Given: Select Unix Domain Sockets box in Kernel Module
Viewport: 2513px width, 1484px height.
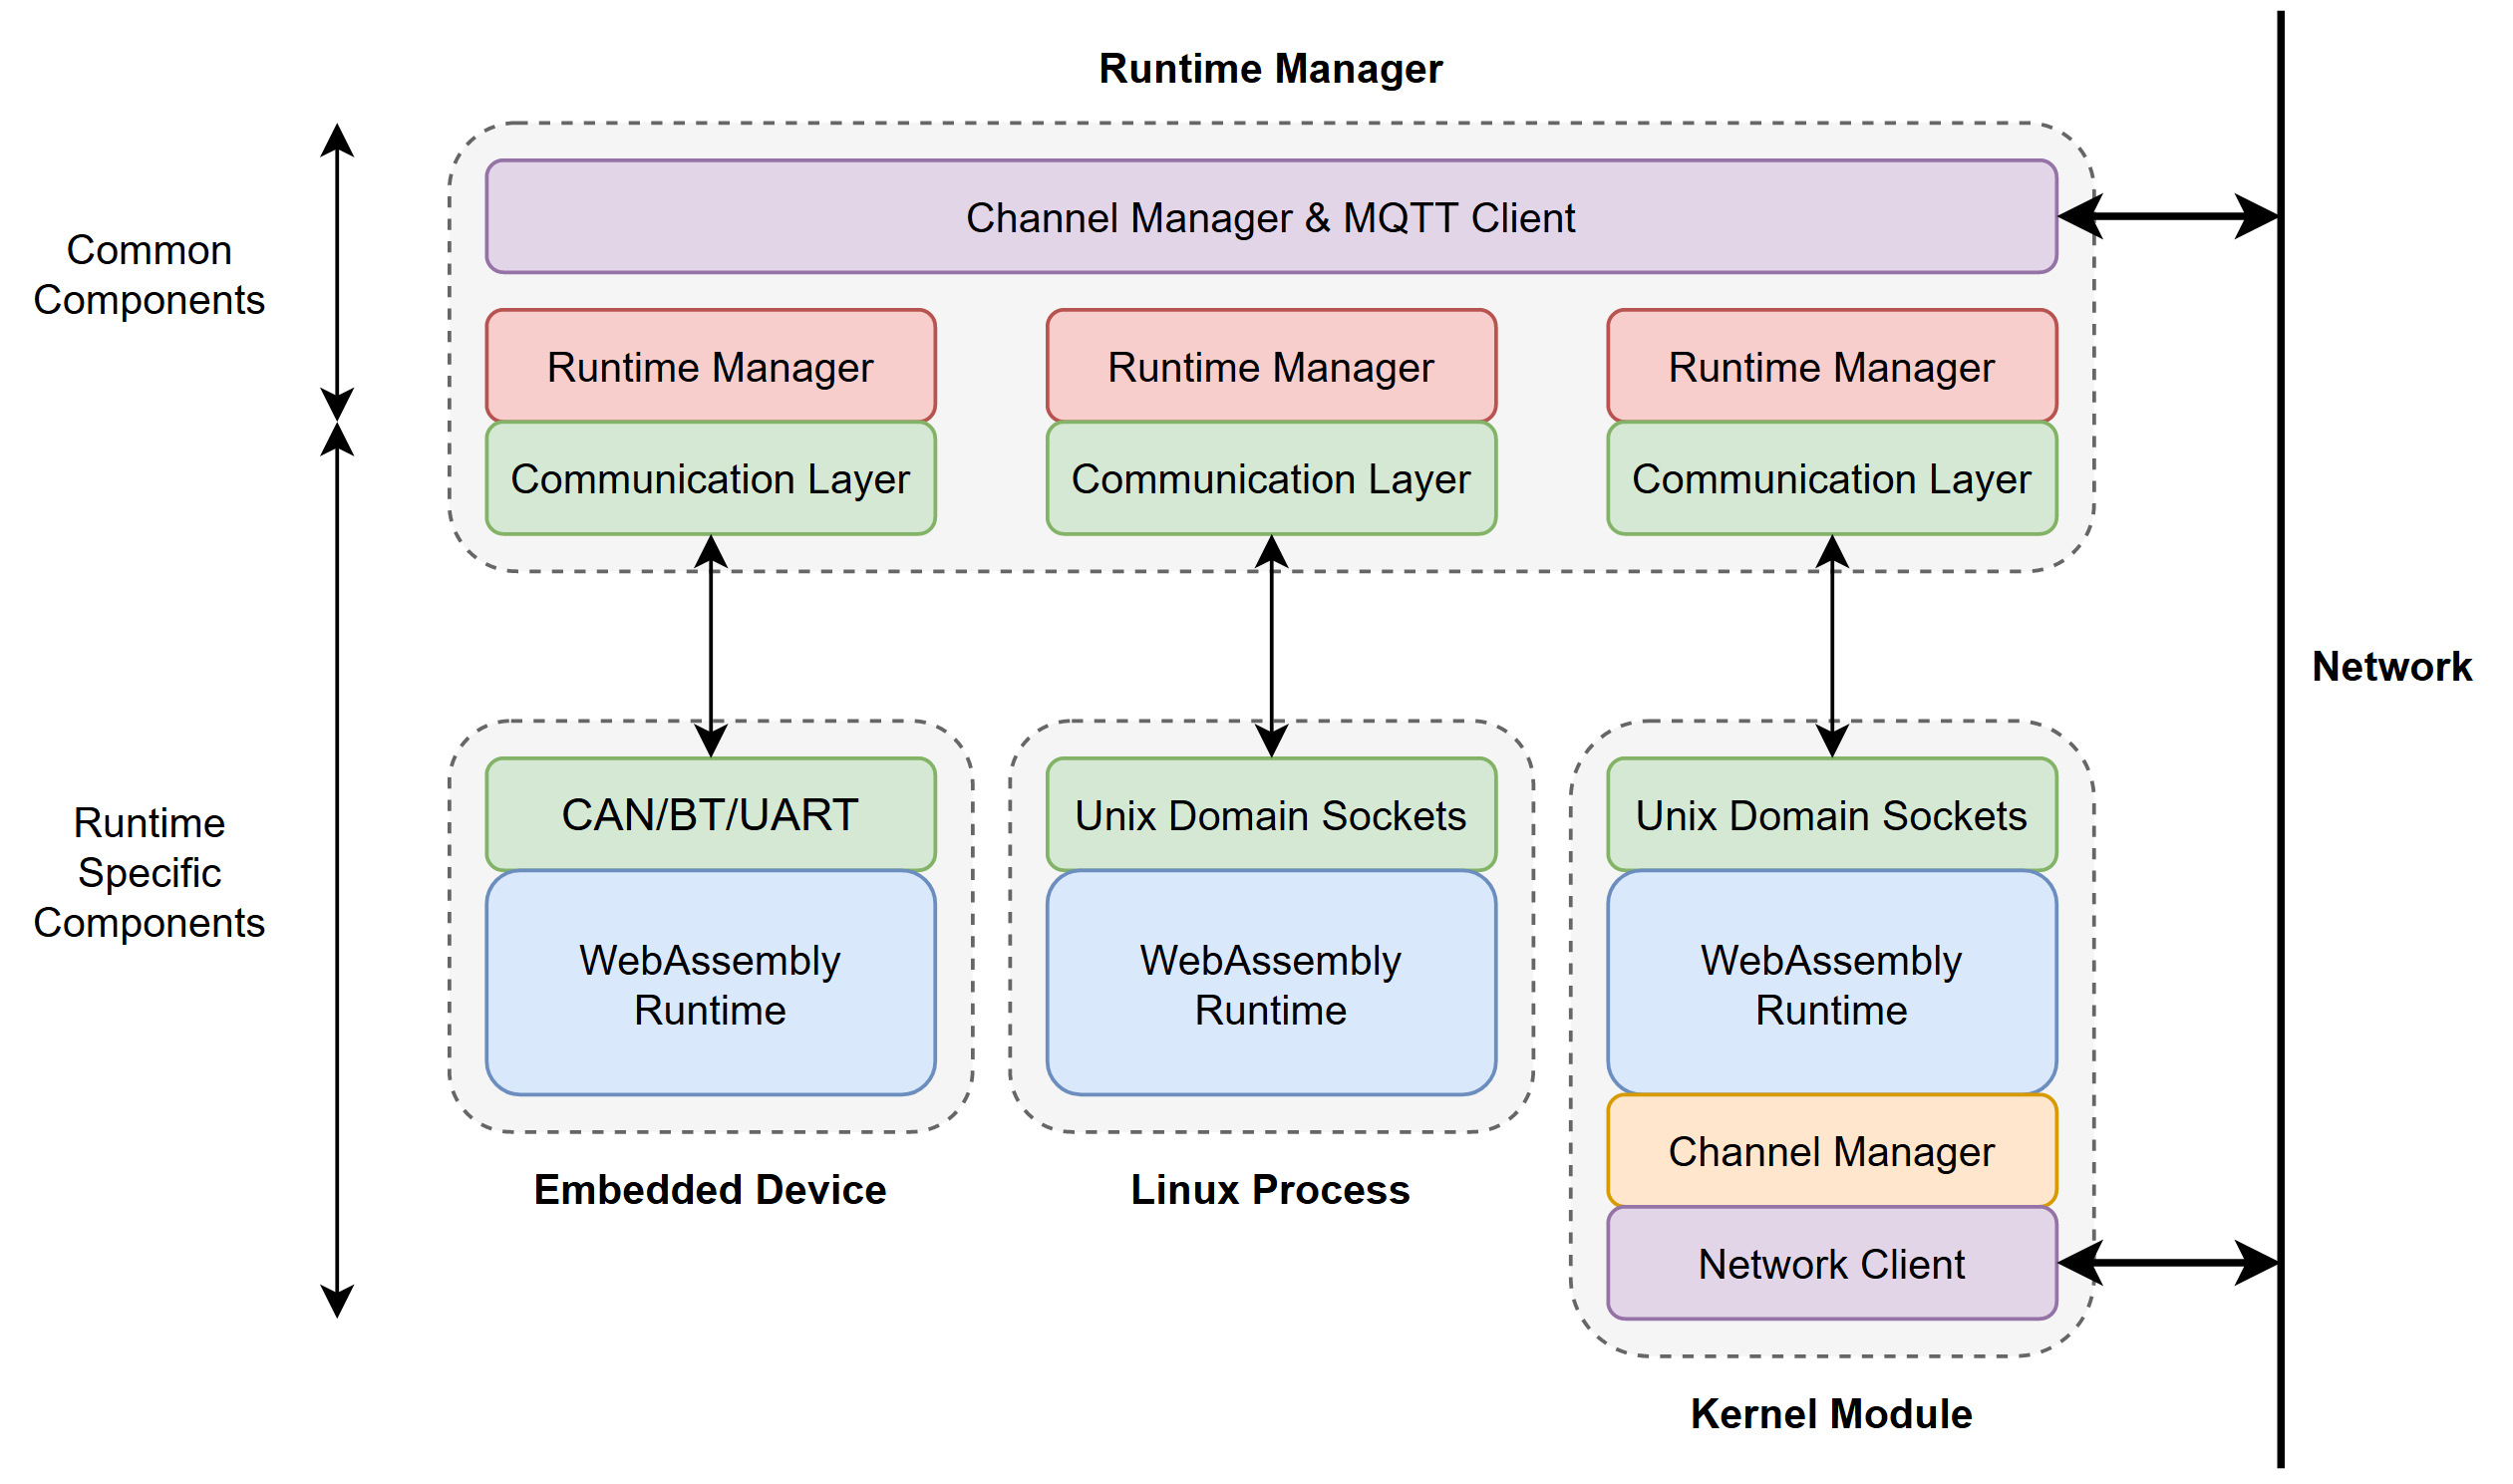Looking at the screenshot, I should point(1831,814).
